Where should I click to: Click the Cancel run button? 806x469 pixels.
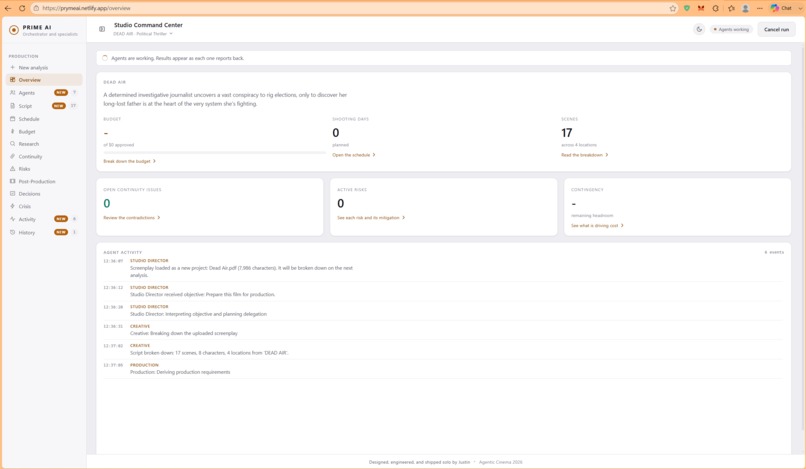776,29
